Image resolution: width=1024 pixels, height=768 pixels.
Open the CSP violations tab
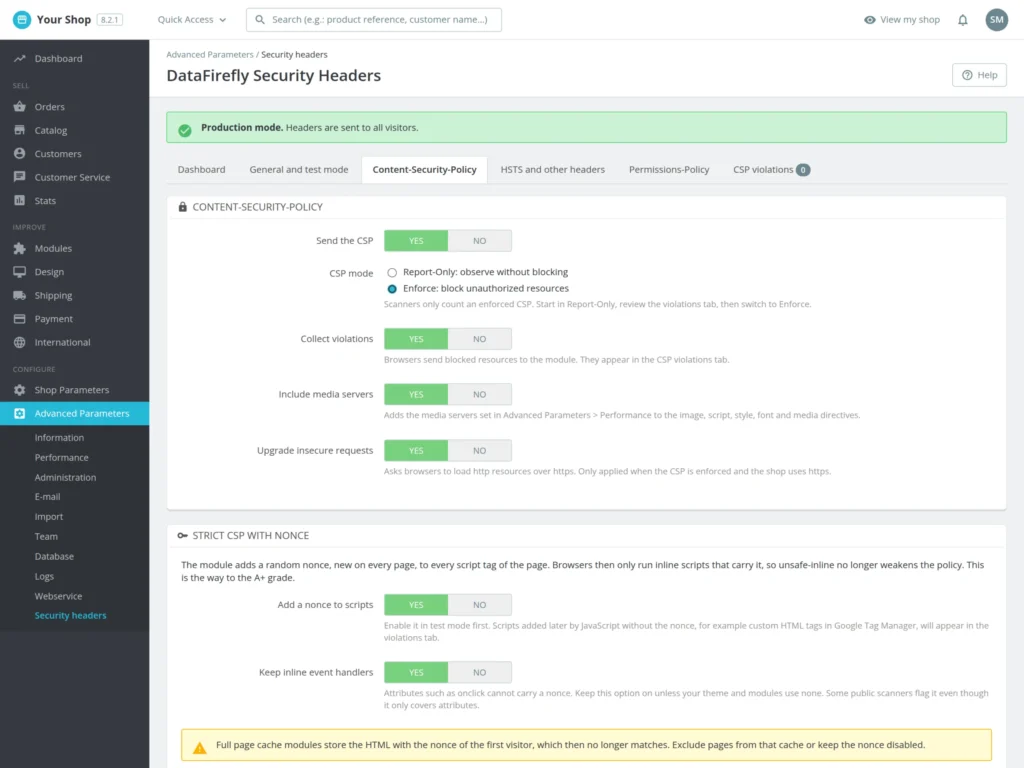tap(771, 170)
